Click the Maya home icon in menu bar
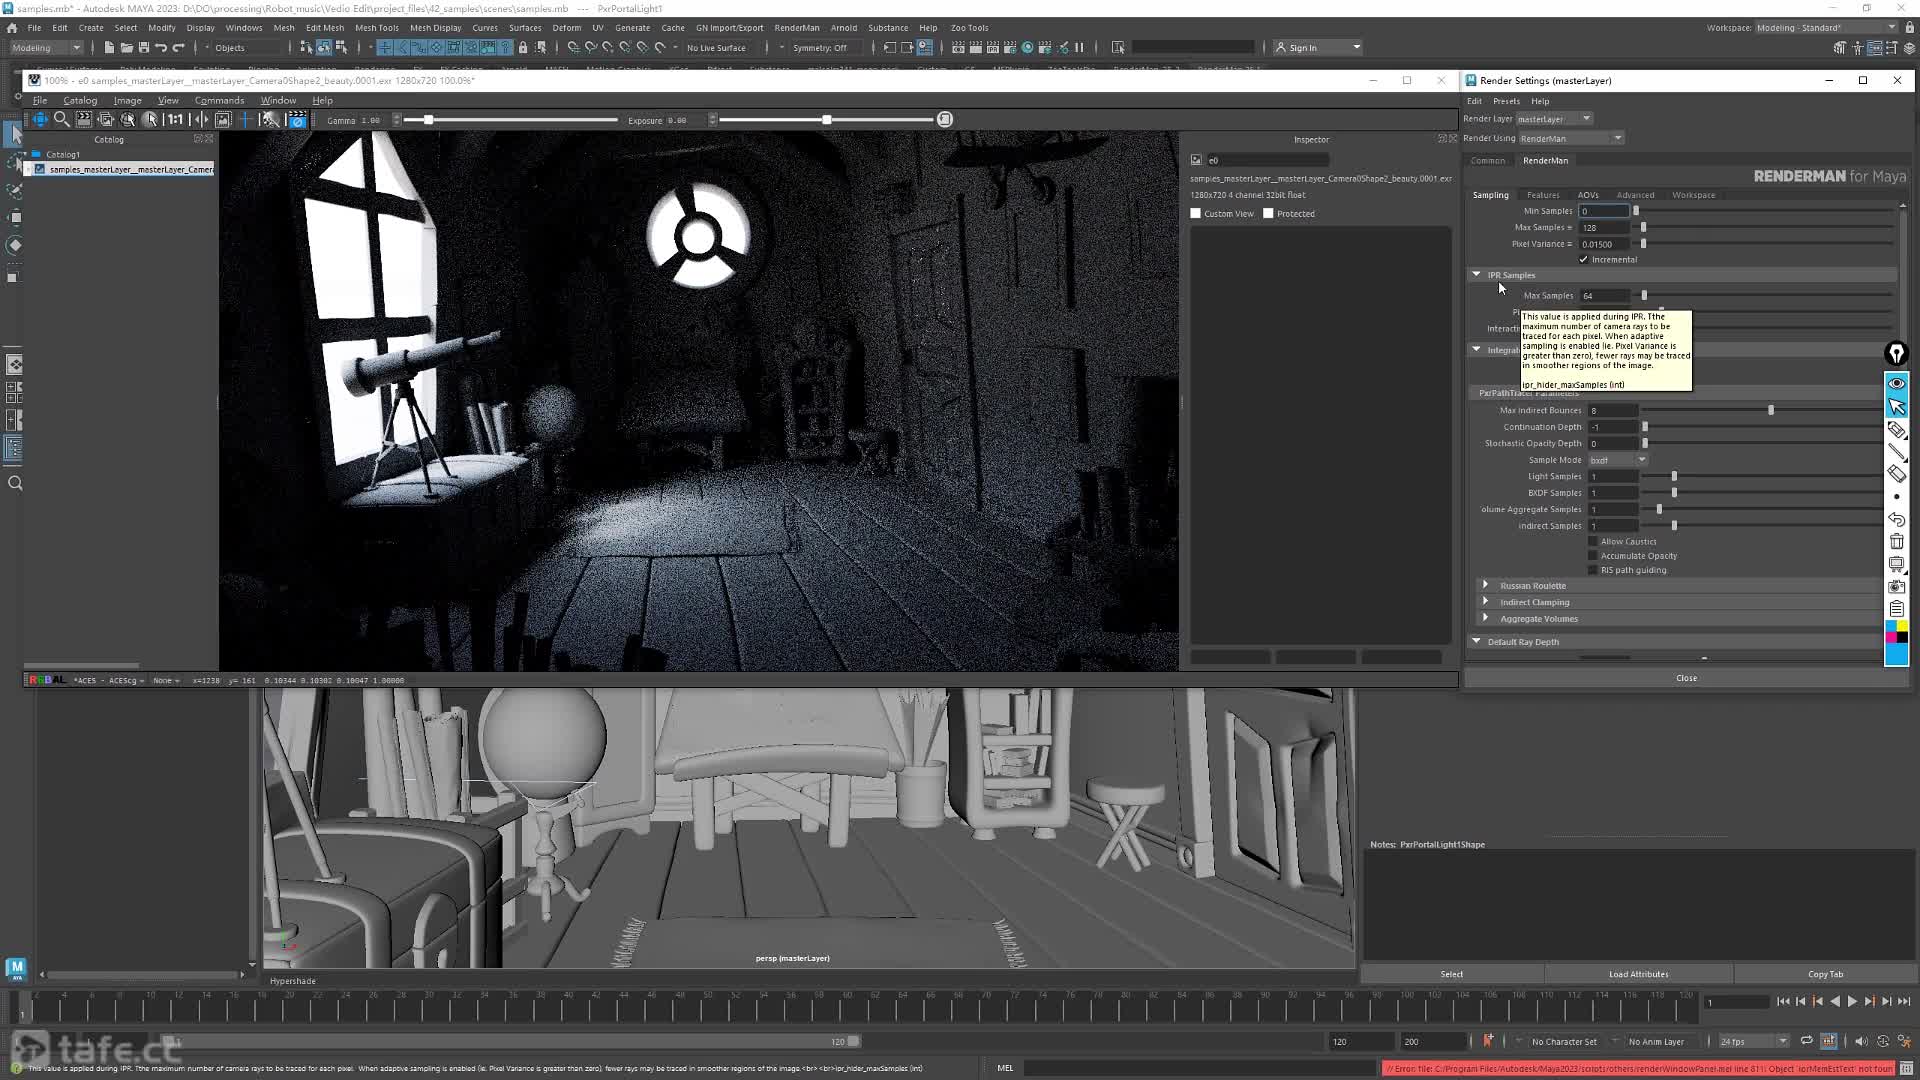The image size is (1920, 1080). [x=12, y=28]
